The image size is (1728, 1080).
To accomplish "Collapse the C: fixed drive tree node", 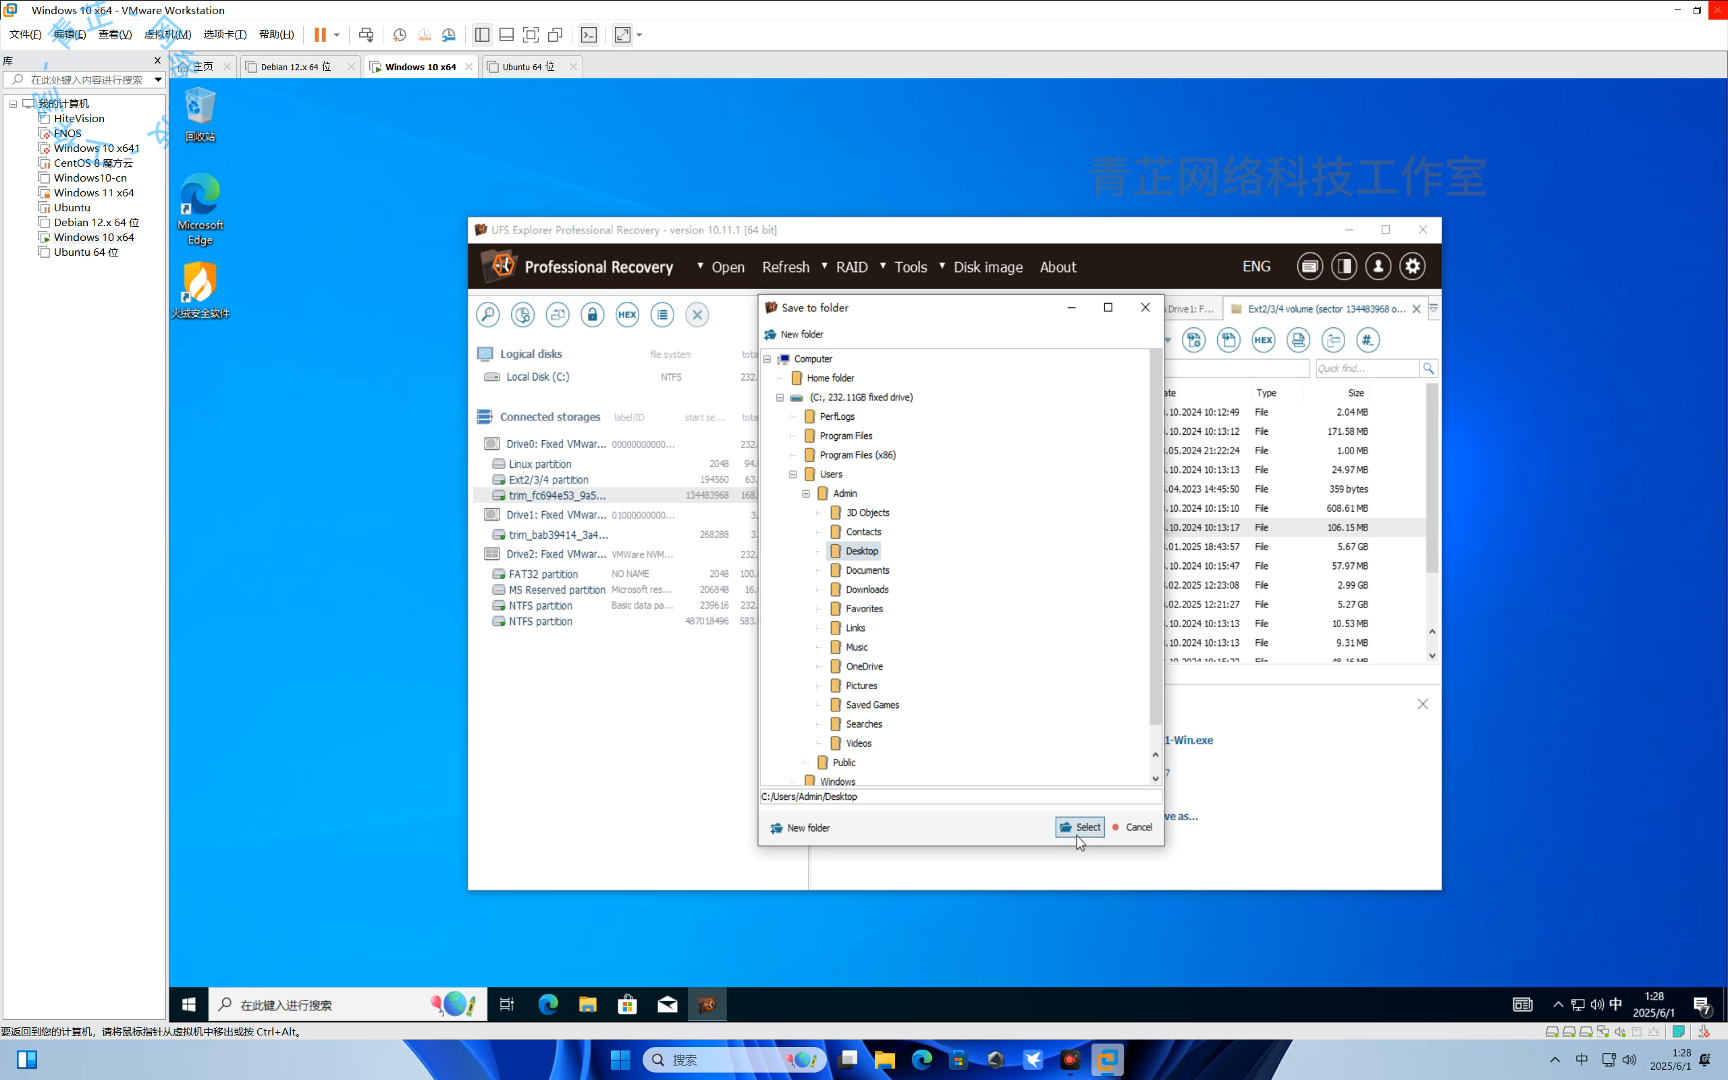I will pos(780,398).
